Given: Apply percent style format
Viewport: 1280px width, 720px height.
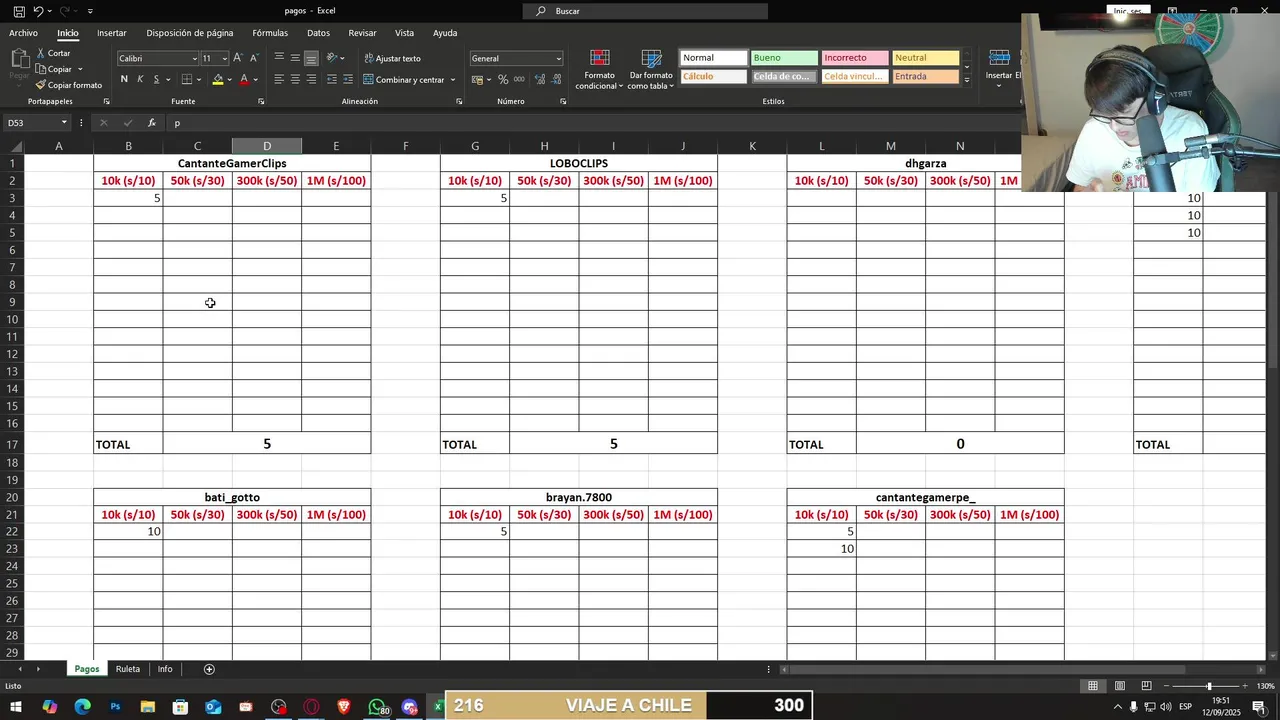Looking at the screenshot, I should [x=503, y=79].
